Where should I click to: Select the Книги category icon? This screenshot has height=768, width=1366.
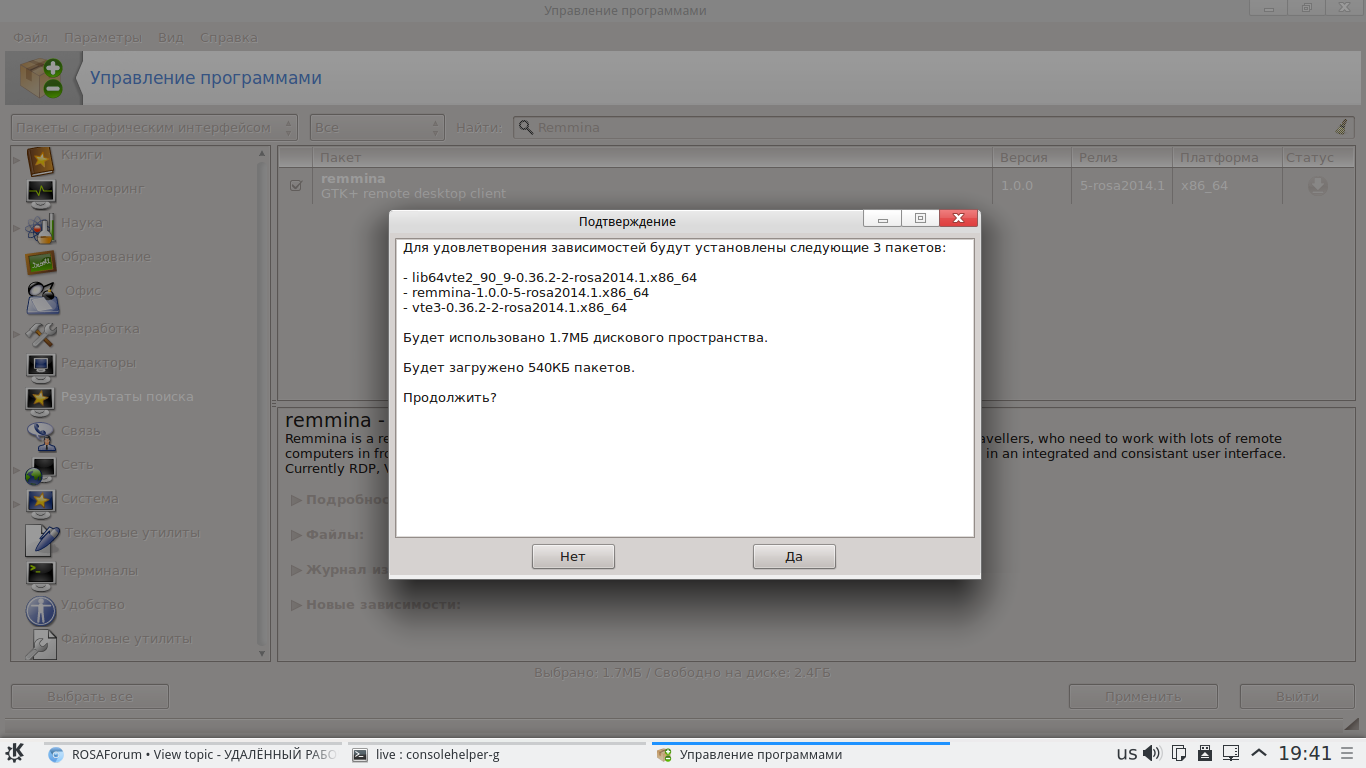(40, 160)
